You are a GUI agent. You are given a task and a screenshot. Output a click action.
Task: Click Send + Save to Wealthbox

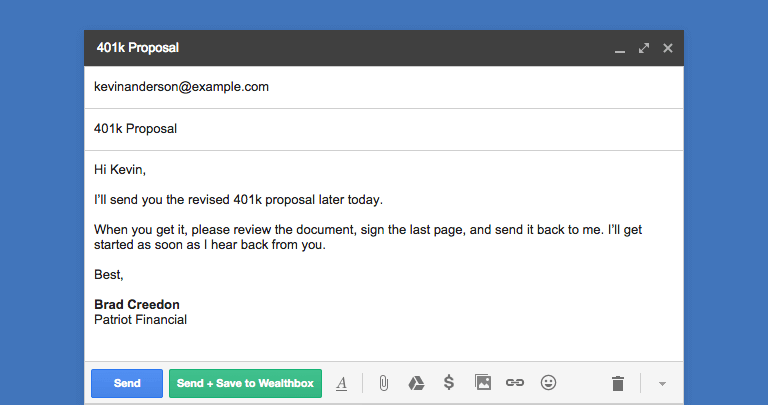tap(245, 383)
